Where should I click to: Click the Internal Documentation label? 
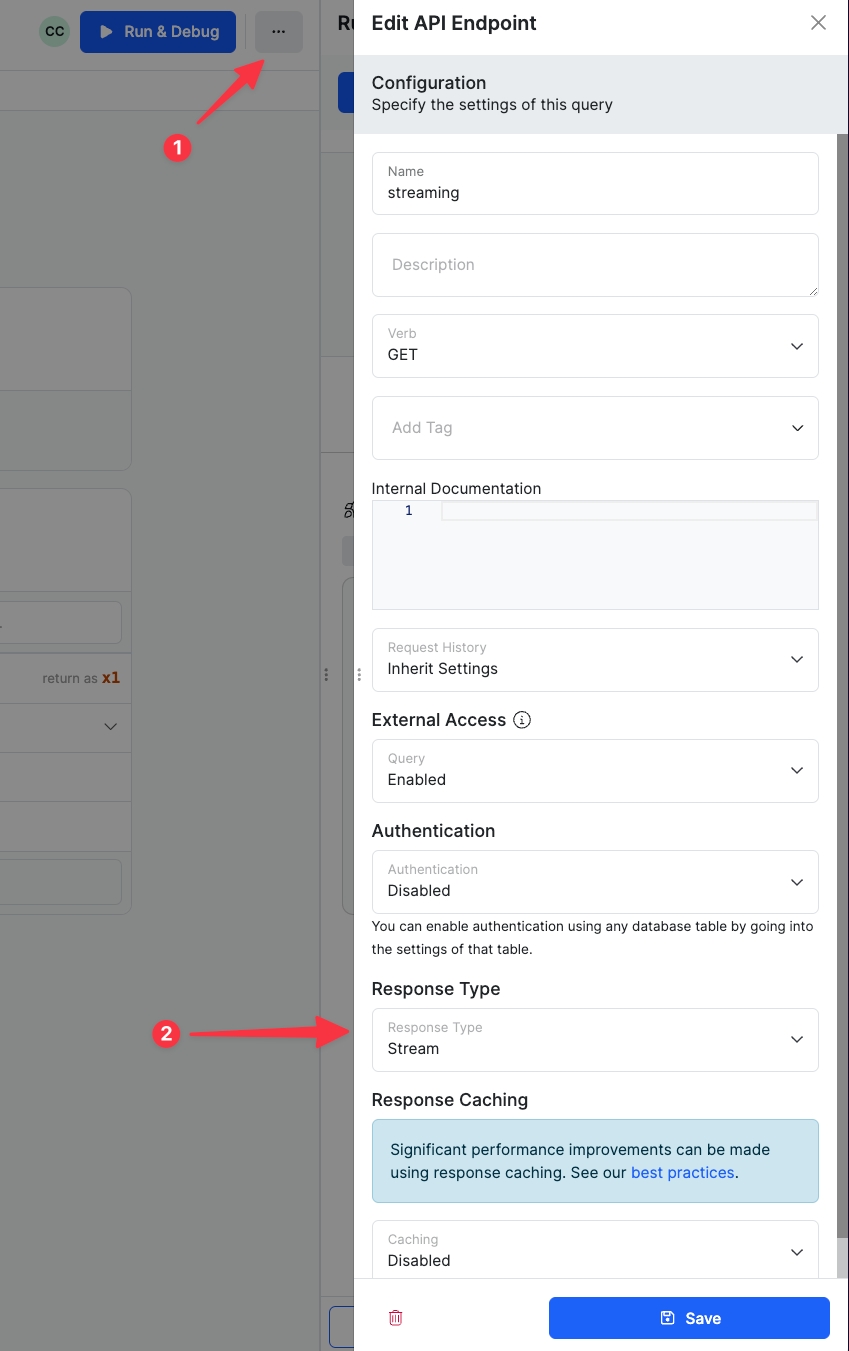point(456,489)
